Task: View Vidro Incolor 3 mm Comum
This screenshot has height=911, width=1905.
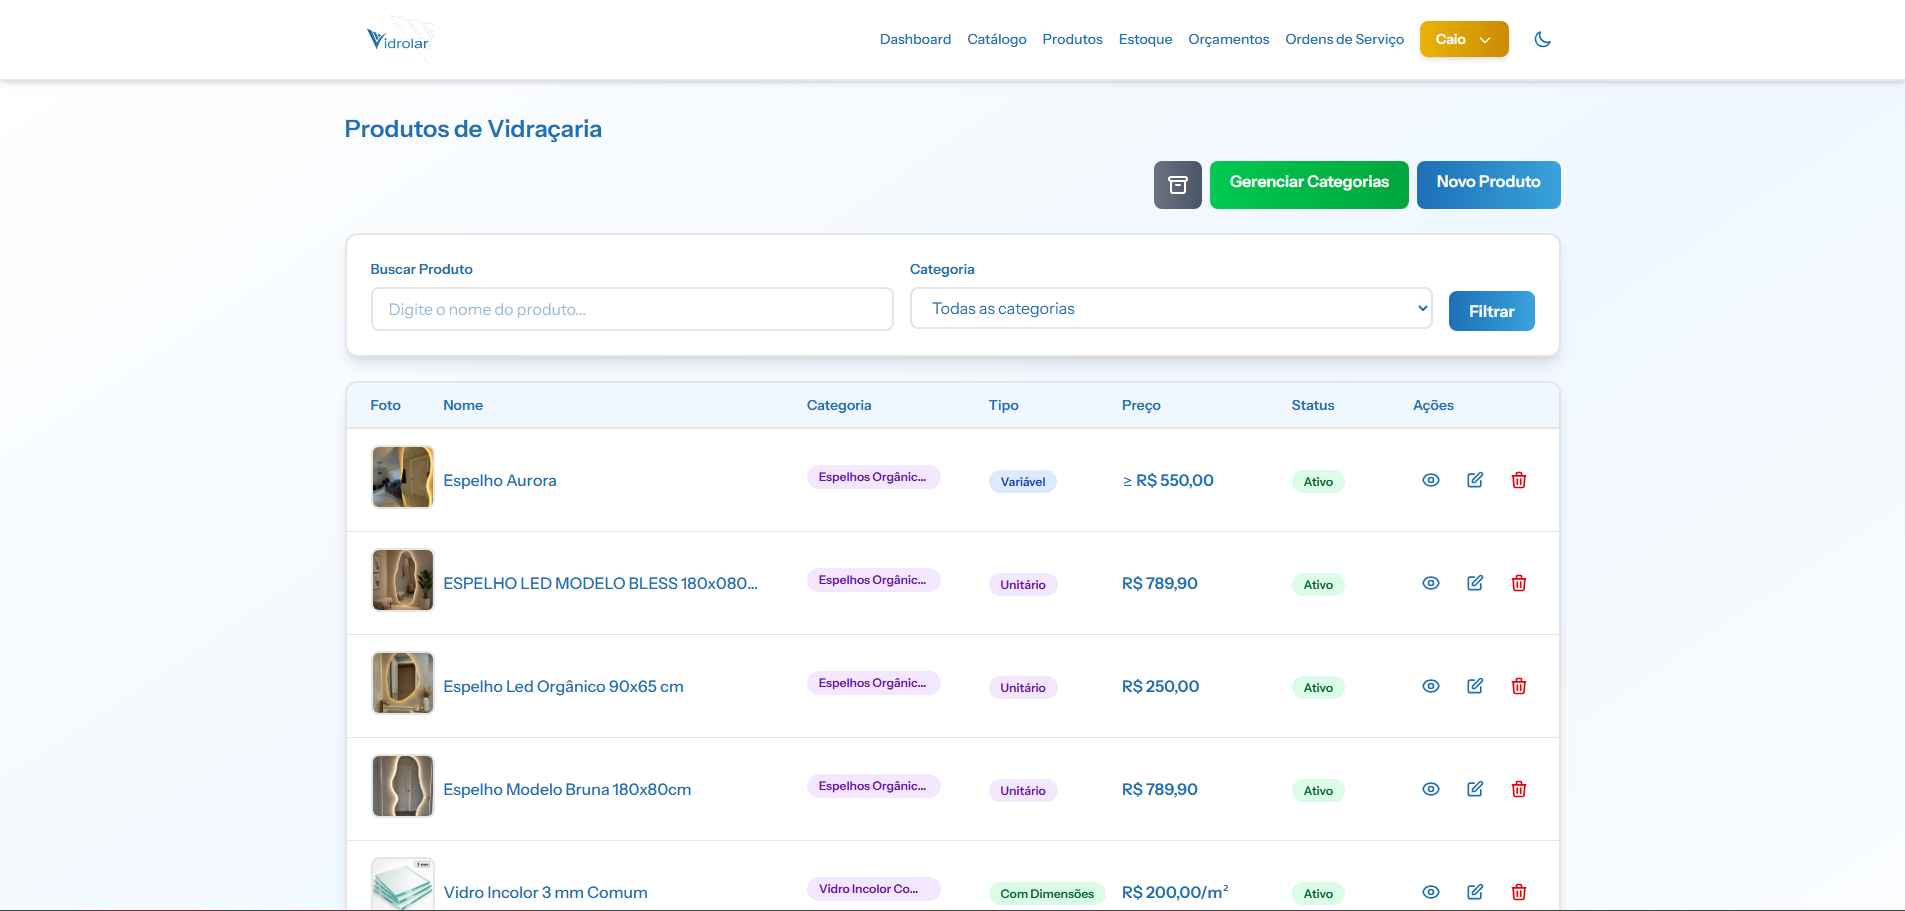Action: click(x=1431, y=892)
